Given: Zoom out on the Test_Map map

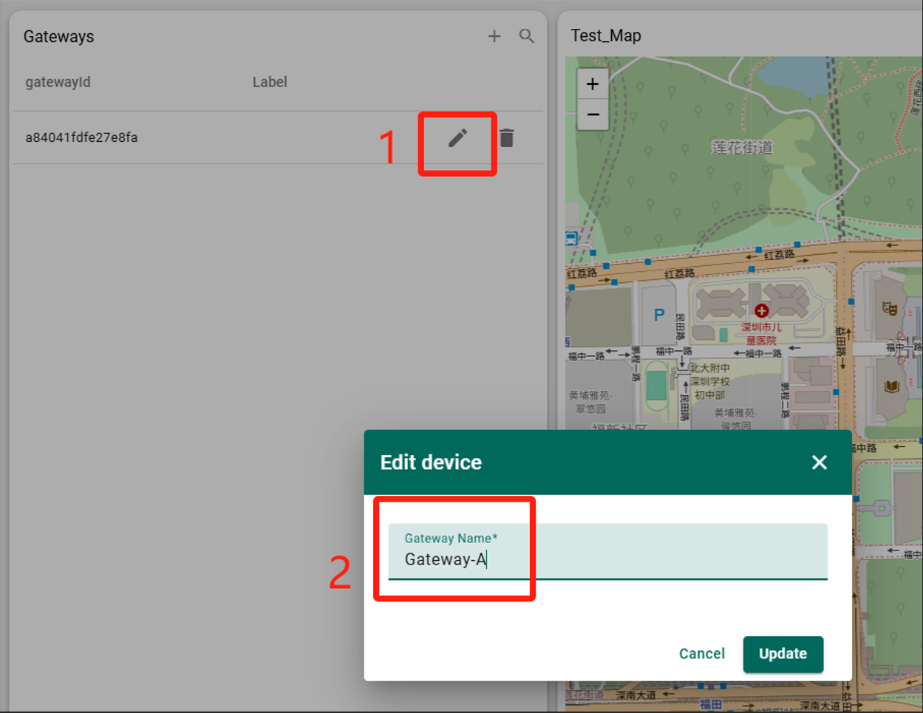Looking at the screenshot, I should [592, 114].
